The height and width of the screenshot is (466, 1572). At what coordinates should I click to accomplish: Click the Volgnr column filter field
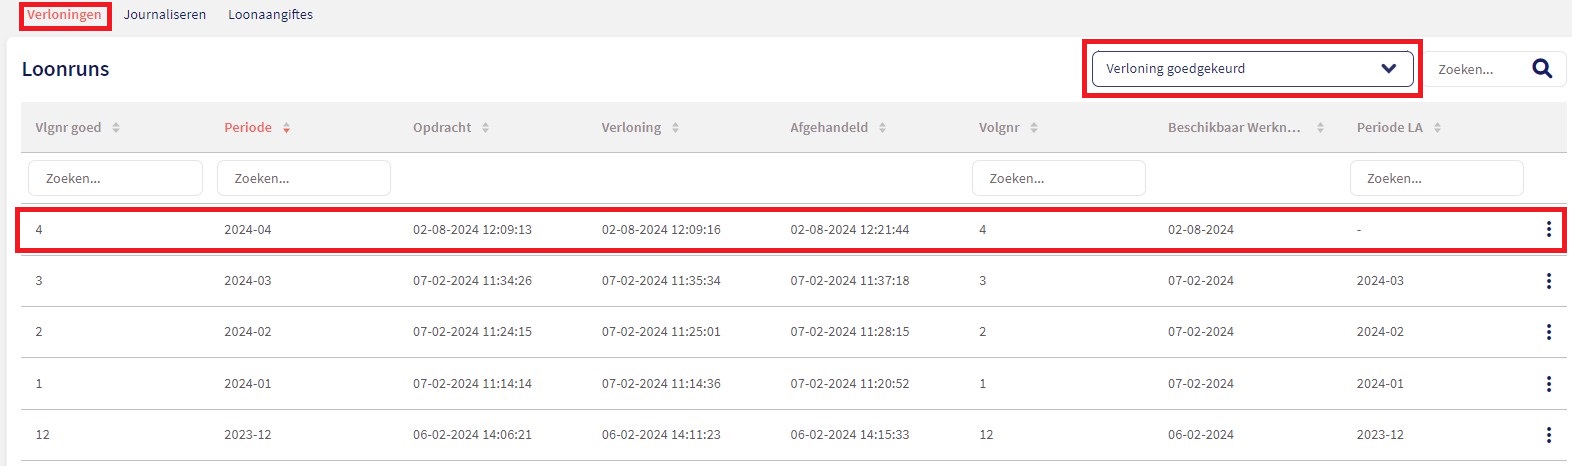click(1058, 178)
